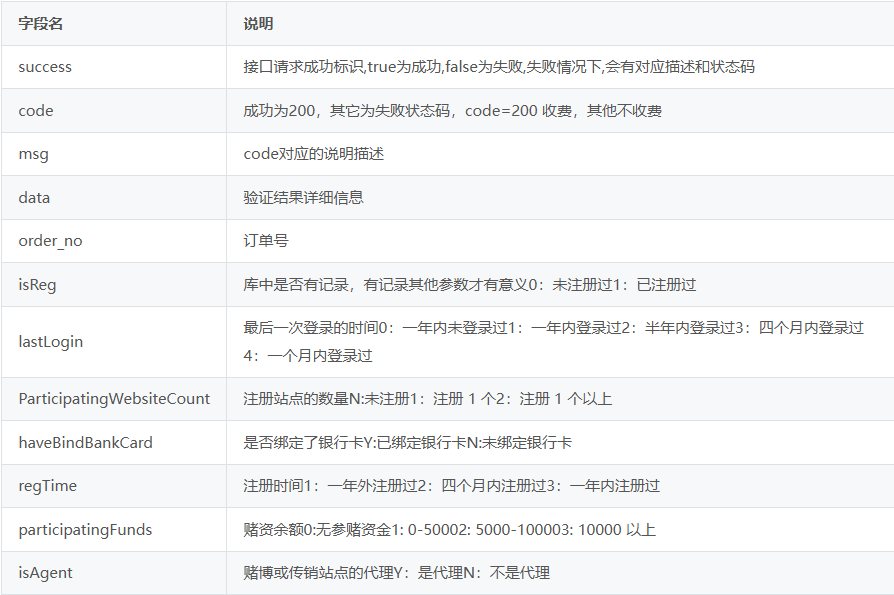Select the participatingFunds field name cell

point(85,530)
